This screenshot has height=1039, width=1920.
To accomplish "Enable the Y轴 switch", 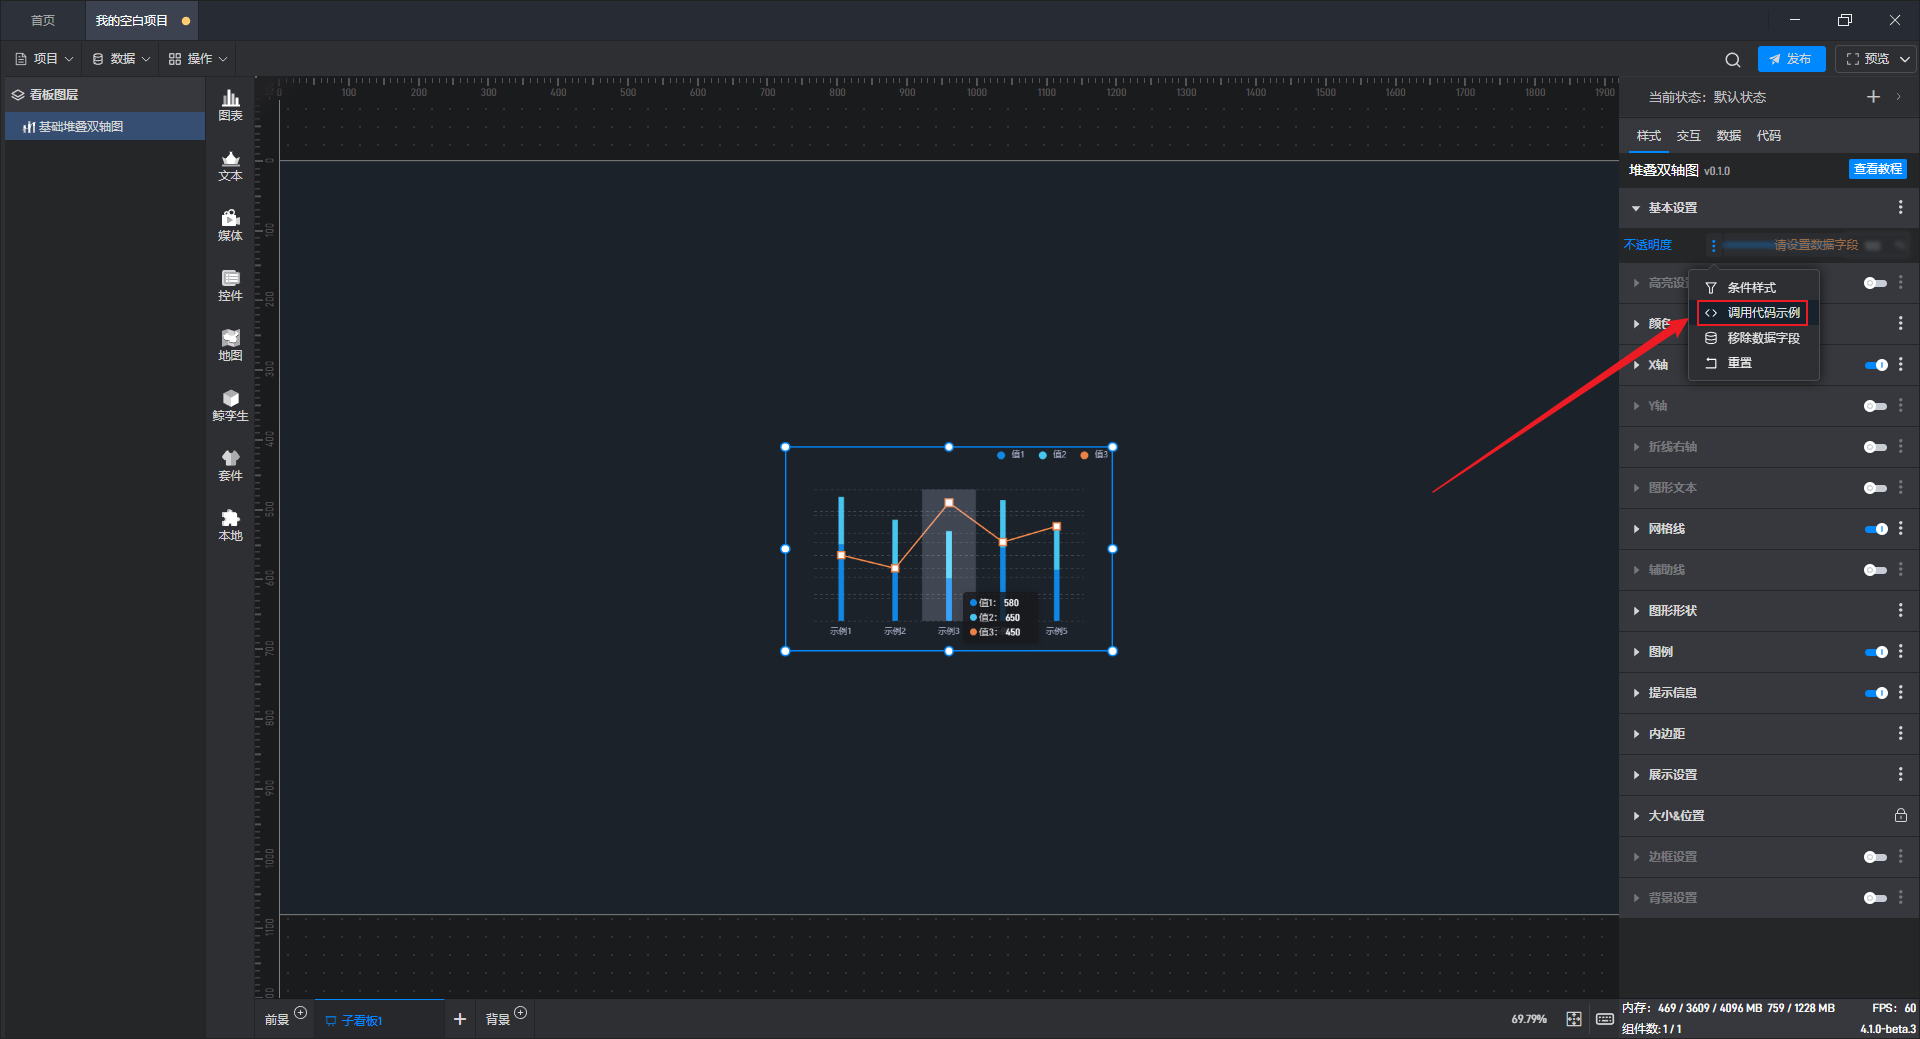I will (1875, 406).
